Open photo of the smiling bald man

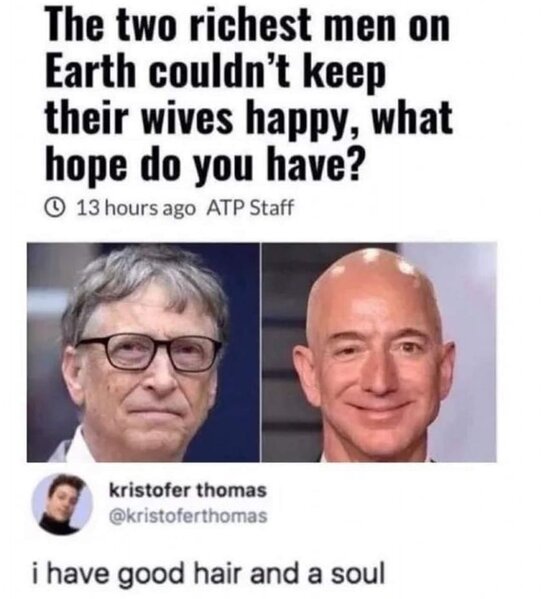379,352
